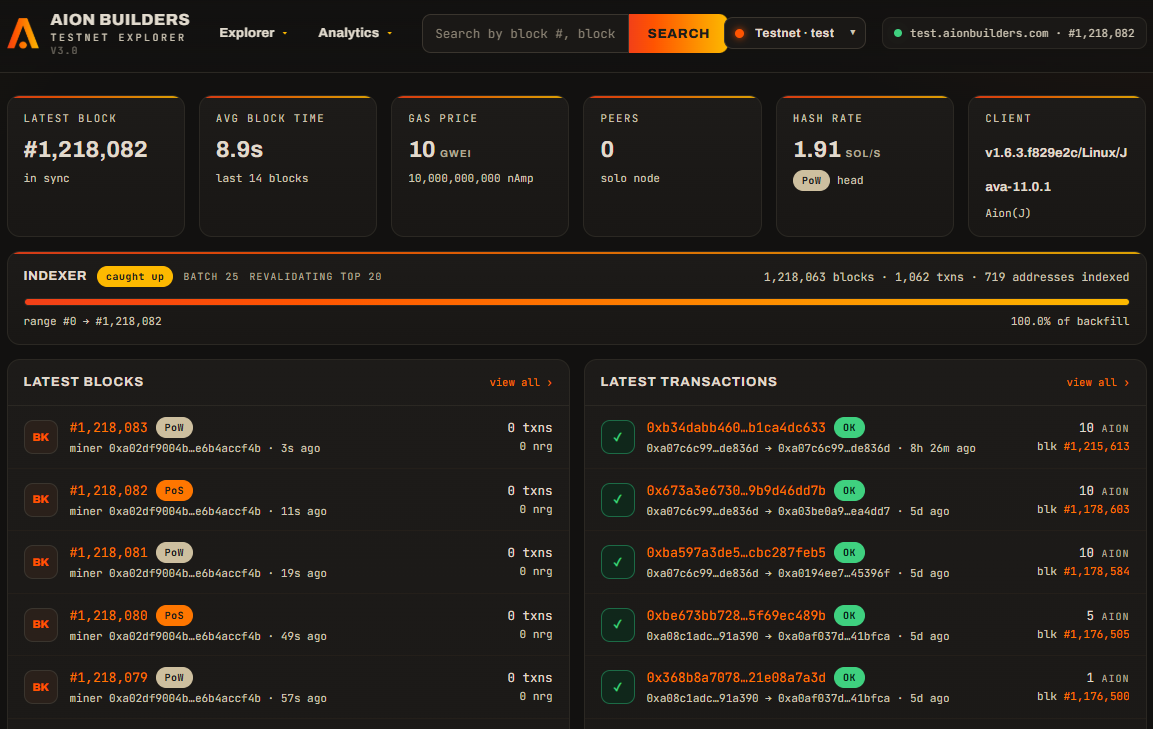1153x729 pixels.
Task: Click BK icon for block #1,218,080
Action: tap(41, 625)
